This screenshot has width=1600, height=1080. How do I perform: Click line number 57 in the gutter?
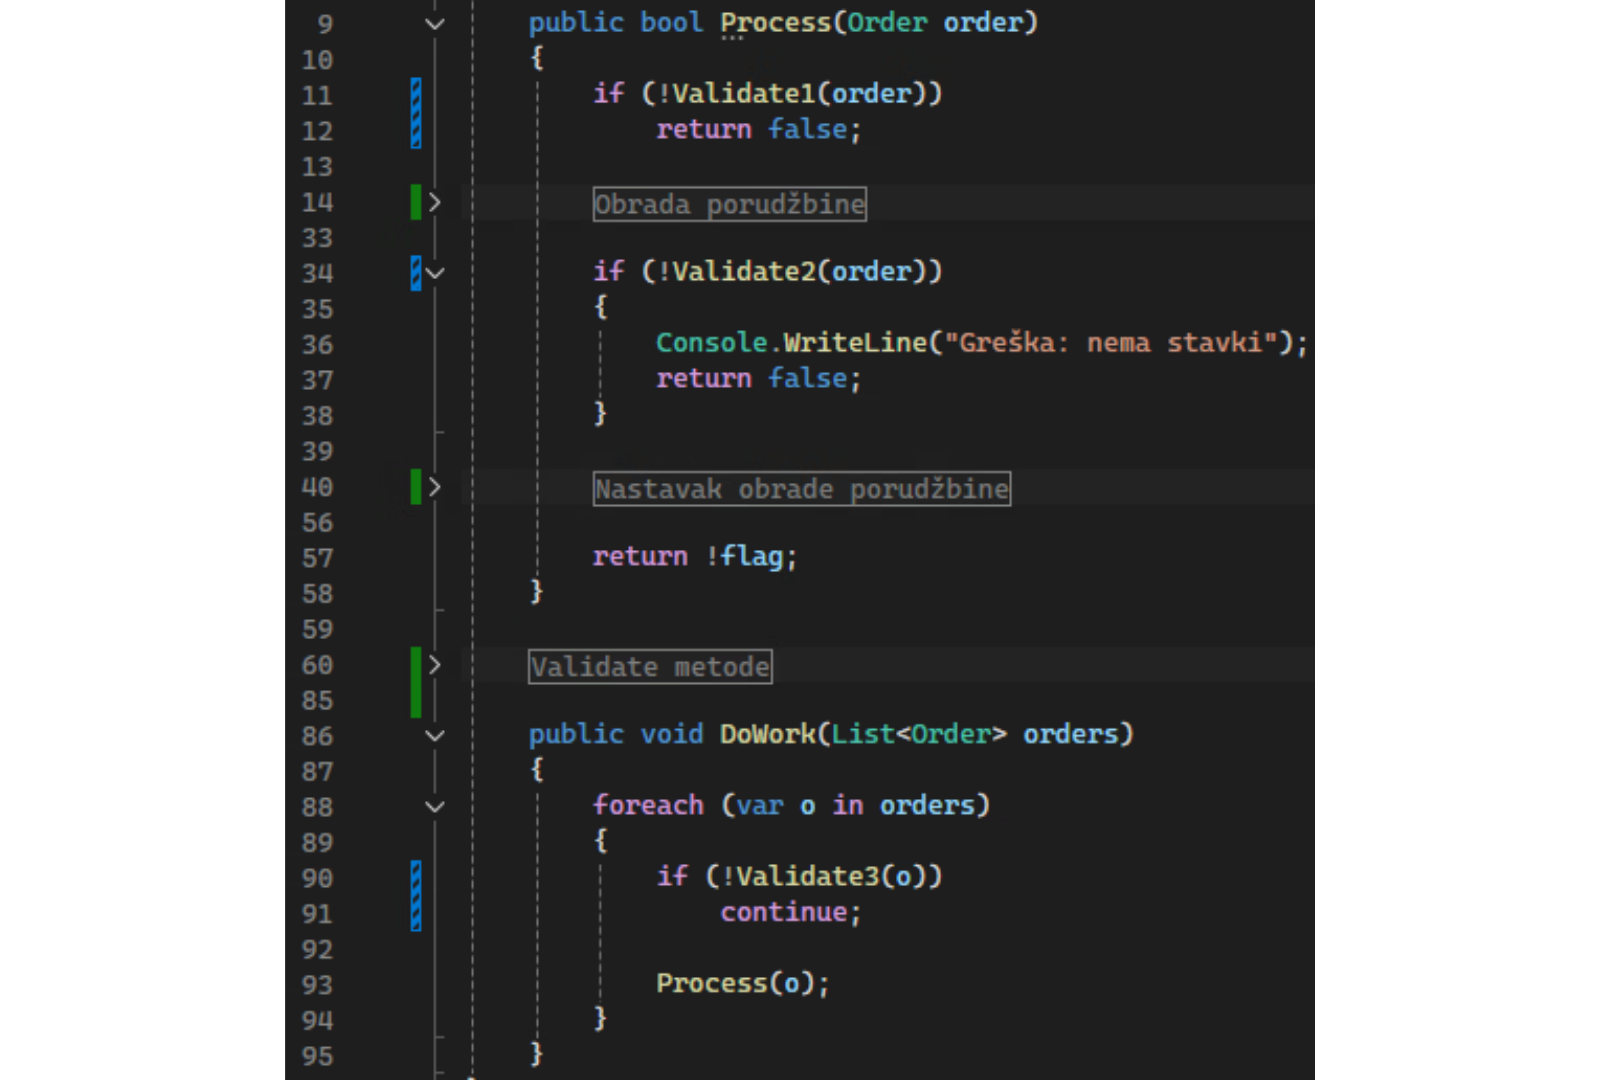coord(317,558)
